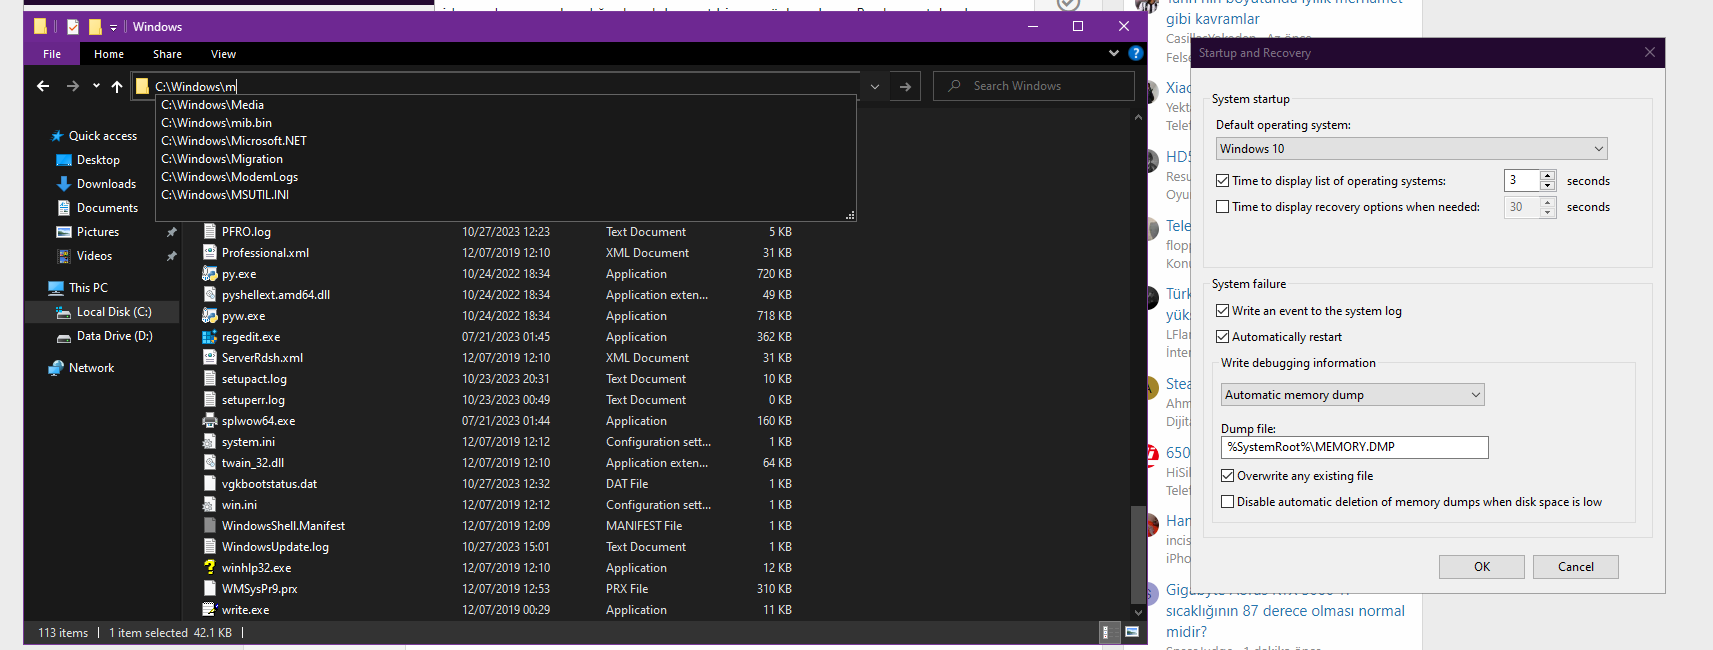Toggle Time to display list of operating systems
Screen dimensions: 1713x650
(1222, 181)
